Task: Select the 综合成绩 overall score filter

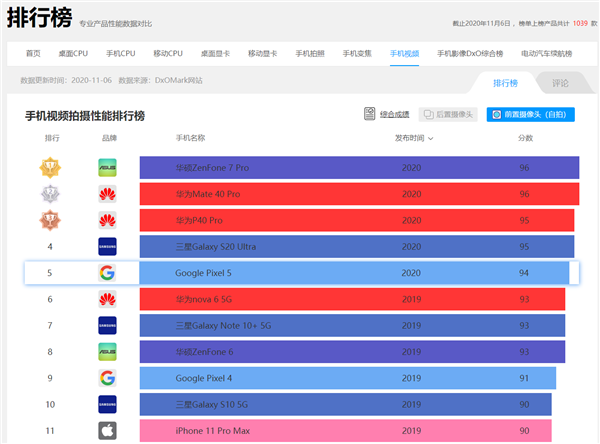Action: tap(388, 115)
